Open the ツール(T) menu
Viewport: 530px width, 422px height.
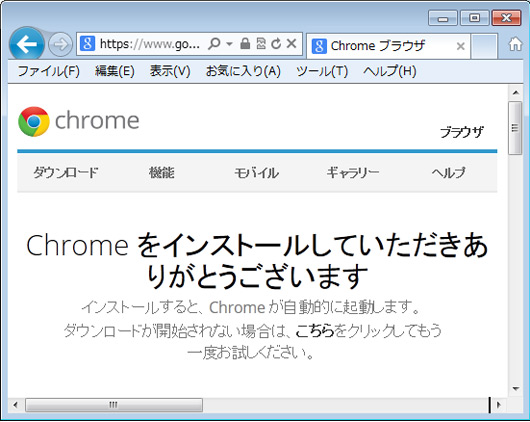coord(322,71)
